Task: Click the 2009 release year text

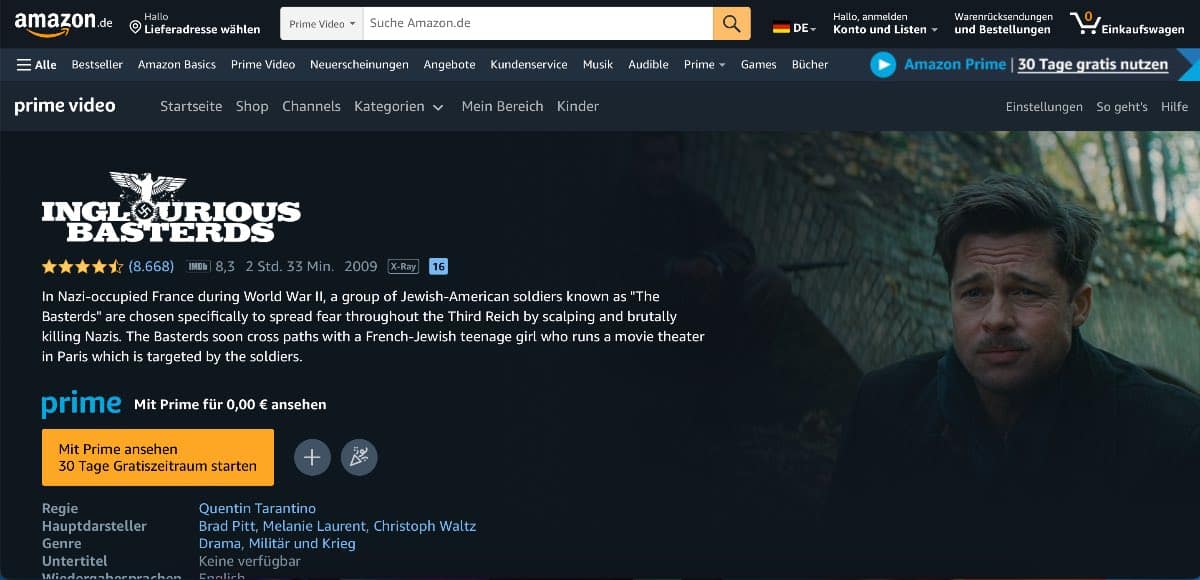Action: pos(361,266)
